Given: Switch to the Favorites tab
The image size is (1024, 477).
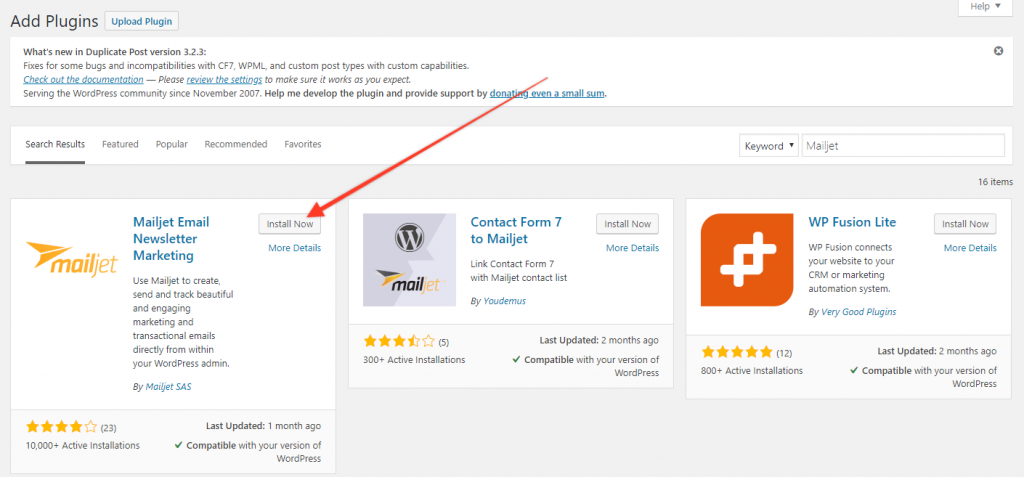Looking at the screenshot, I should [303, 144].
